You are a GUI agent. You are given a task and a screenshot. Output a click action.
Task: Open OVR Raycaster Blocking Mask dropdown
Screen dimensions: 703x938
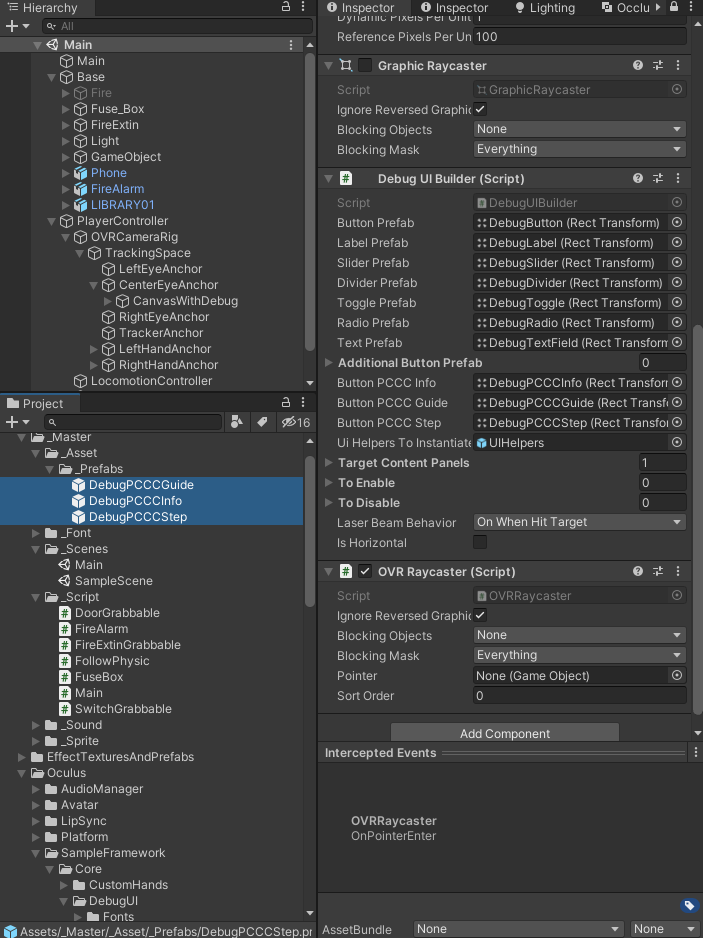pyautogui.click(x=579, y=655)
